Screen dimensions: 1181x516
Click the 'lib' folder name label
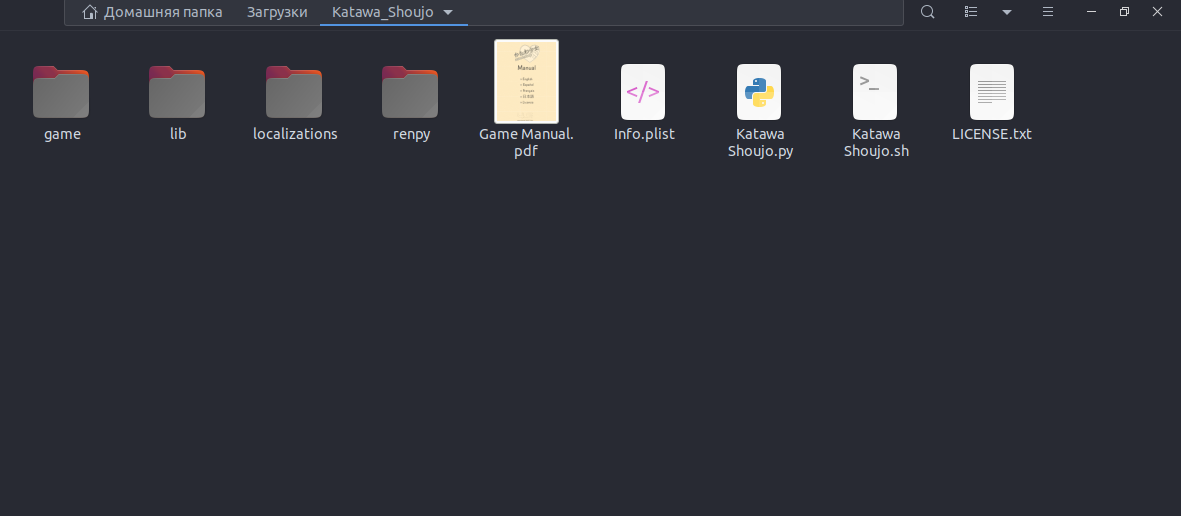pos(178,134)
